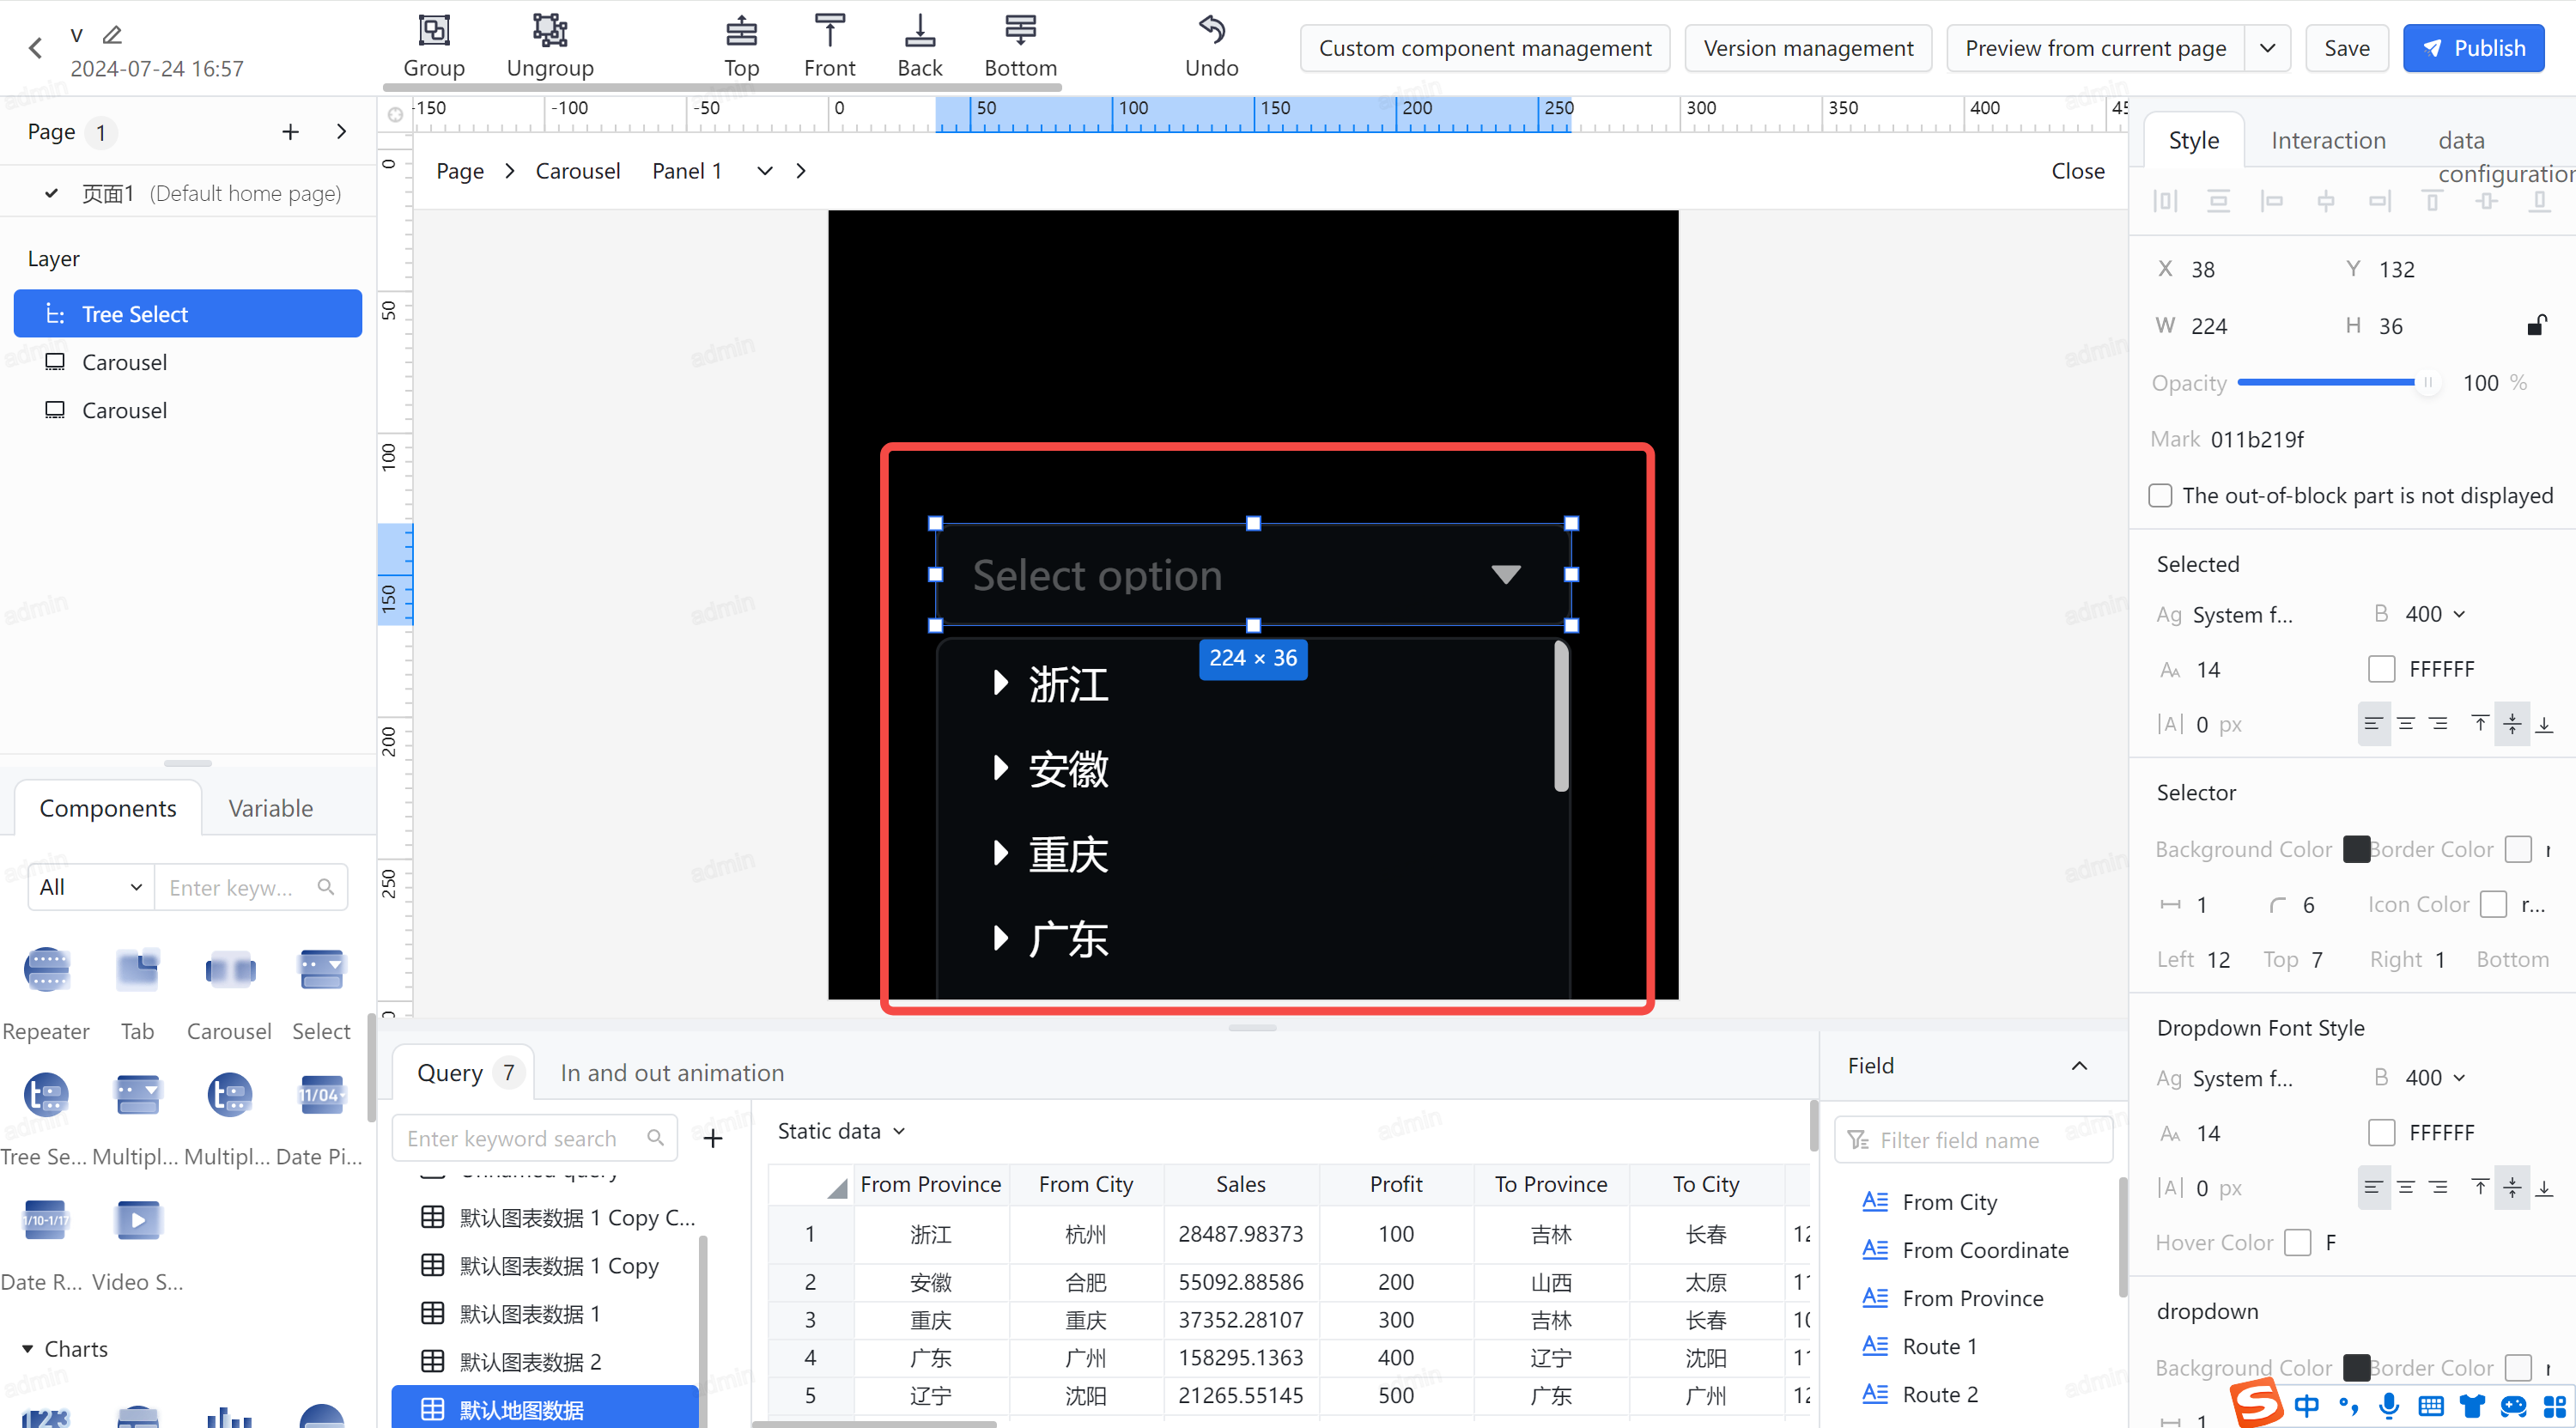Click the Save button
The width and height of the screenshot is (2576, 1428).
(2346, 48)
